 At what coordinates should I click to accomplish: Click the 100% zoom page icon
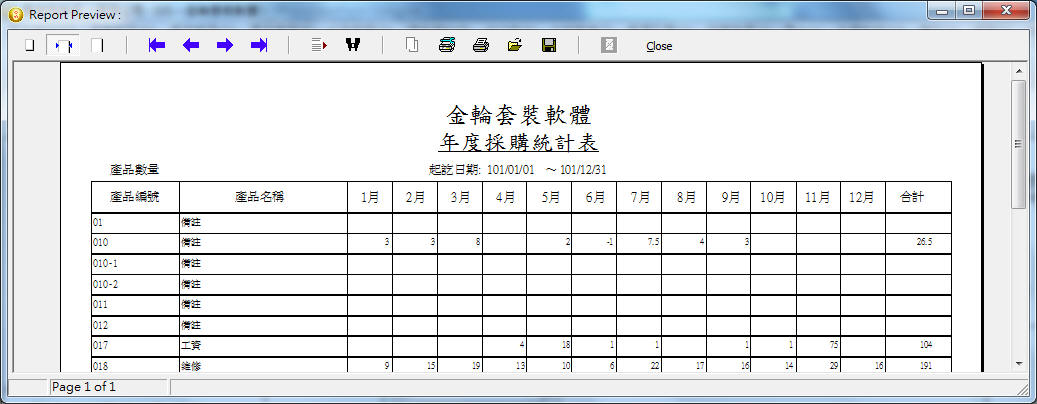point(97,46)
